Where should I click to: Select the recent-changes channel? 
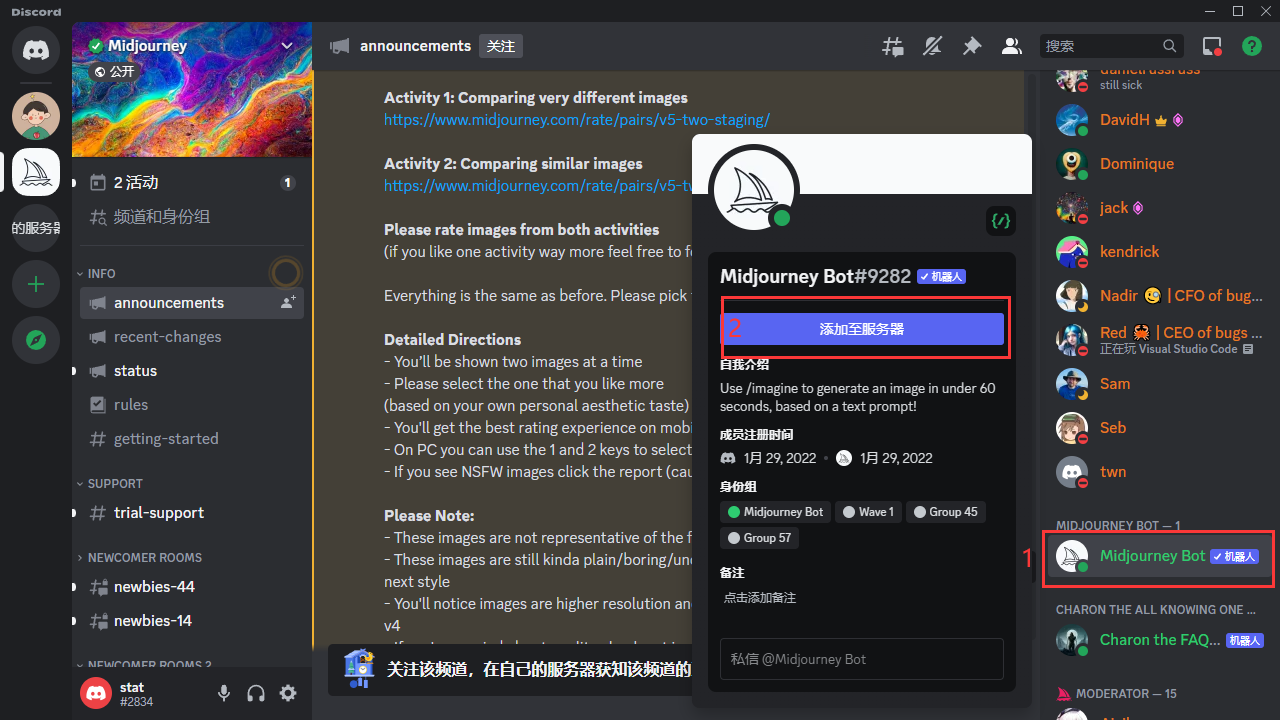coord(192,336)
